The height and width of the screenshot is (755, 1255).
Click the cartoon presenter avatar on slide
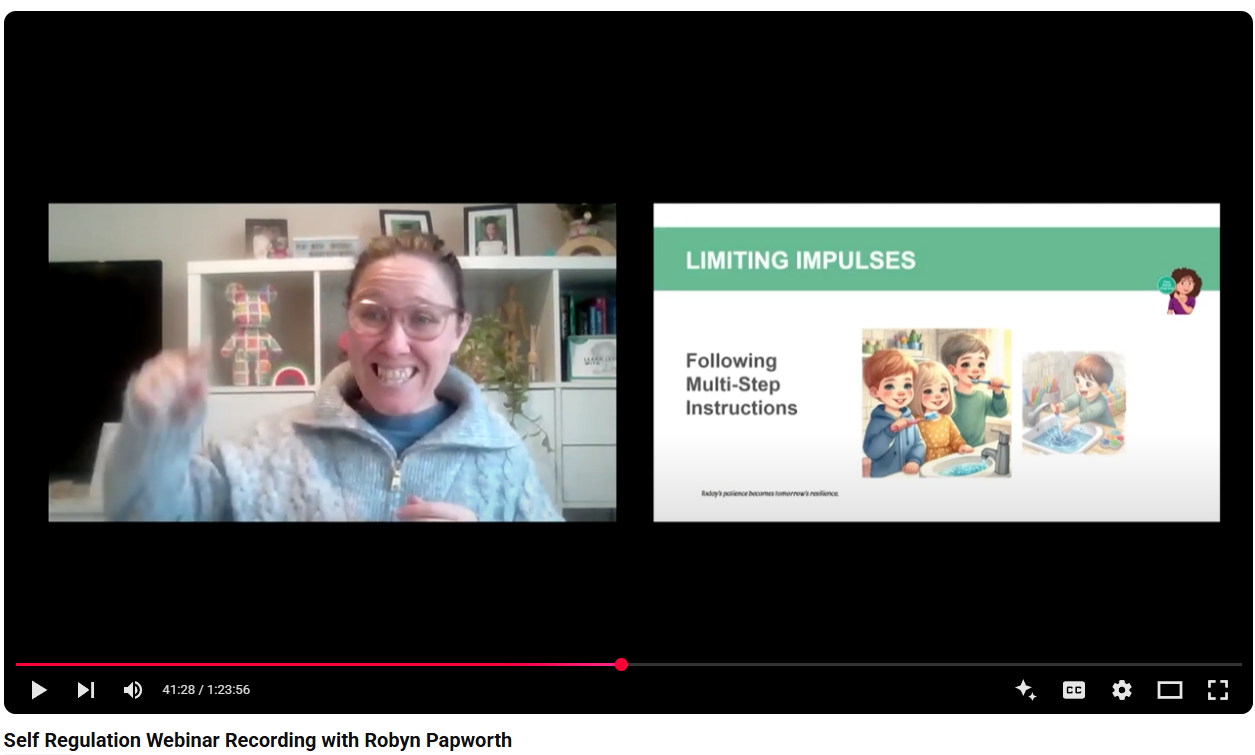click(x=1182, y=291)
